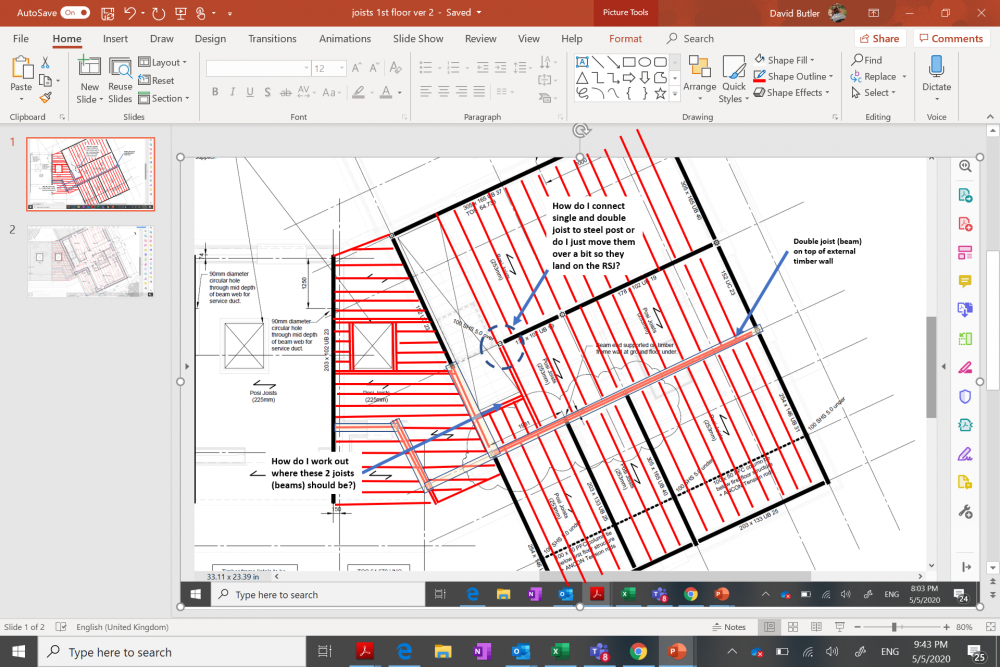This screenshot has height=667, width=1000.
Task: Switch to Slide Sorter view in status bar
Action: (793, 627)
